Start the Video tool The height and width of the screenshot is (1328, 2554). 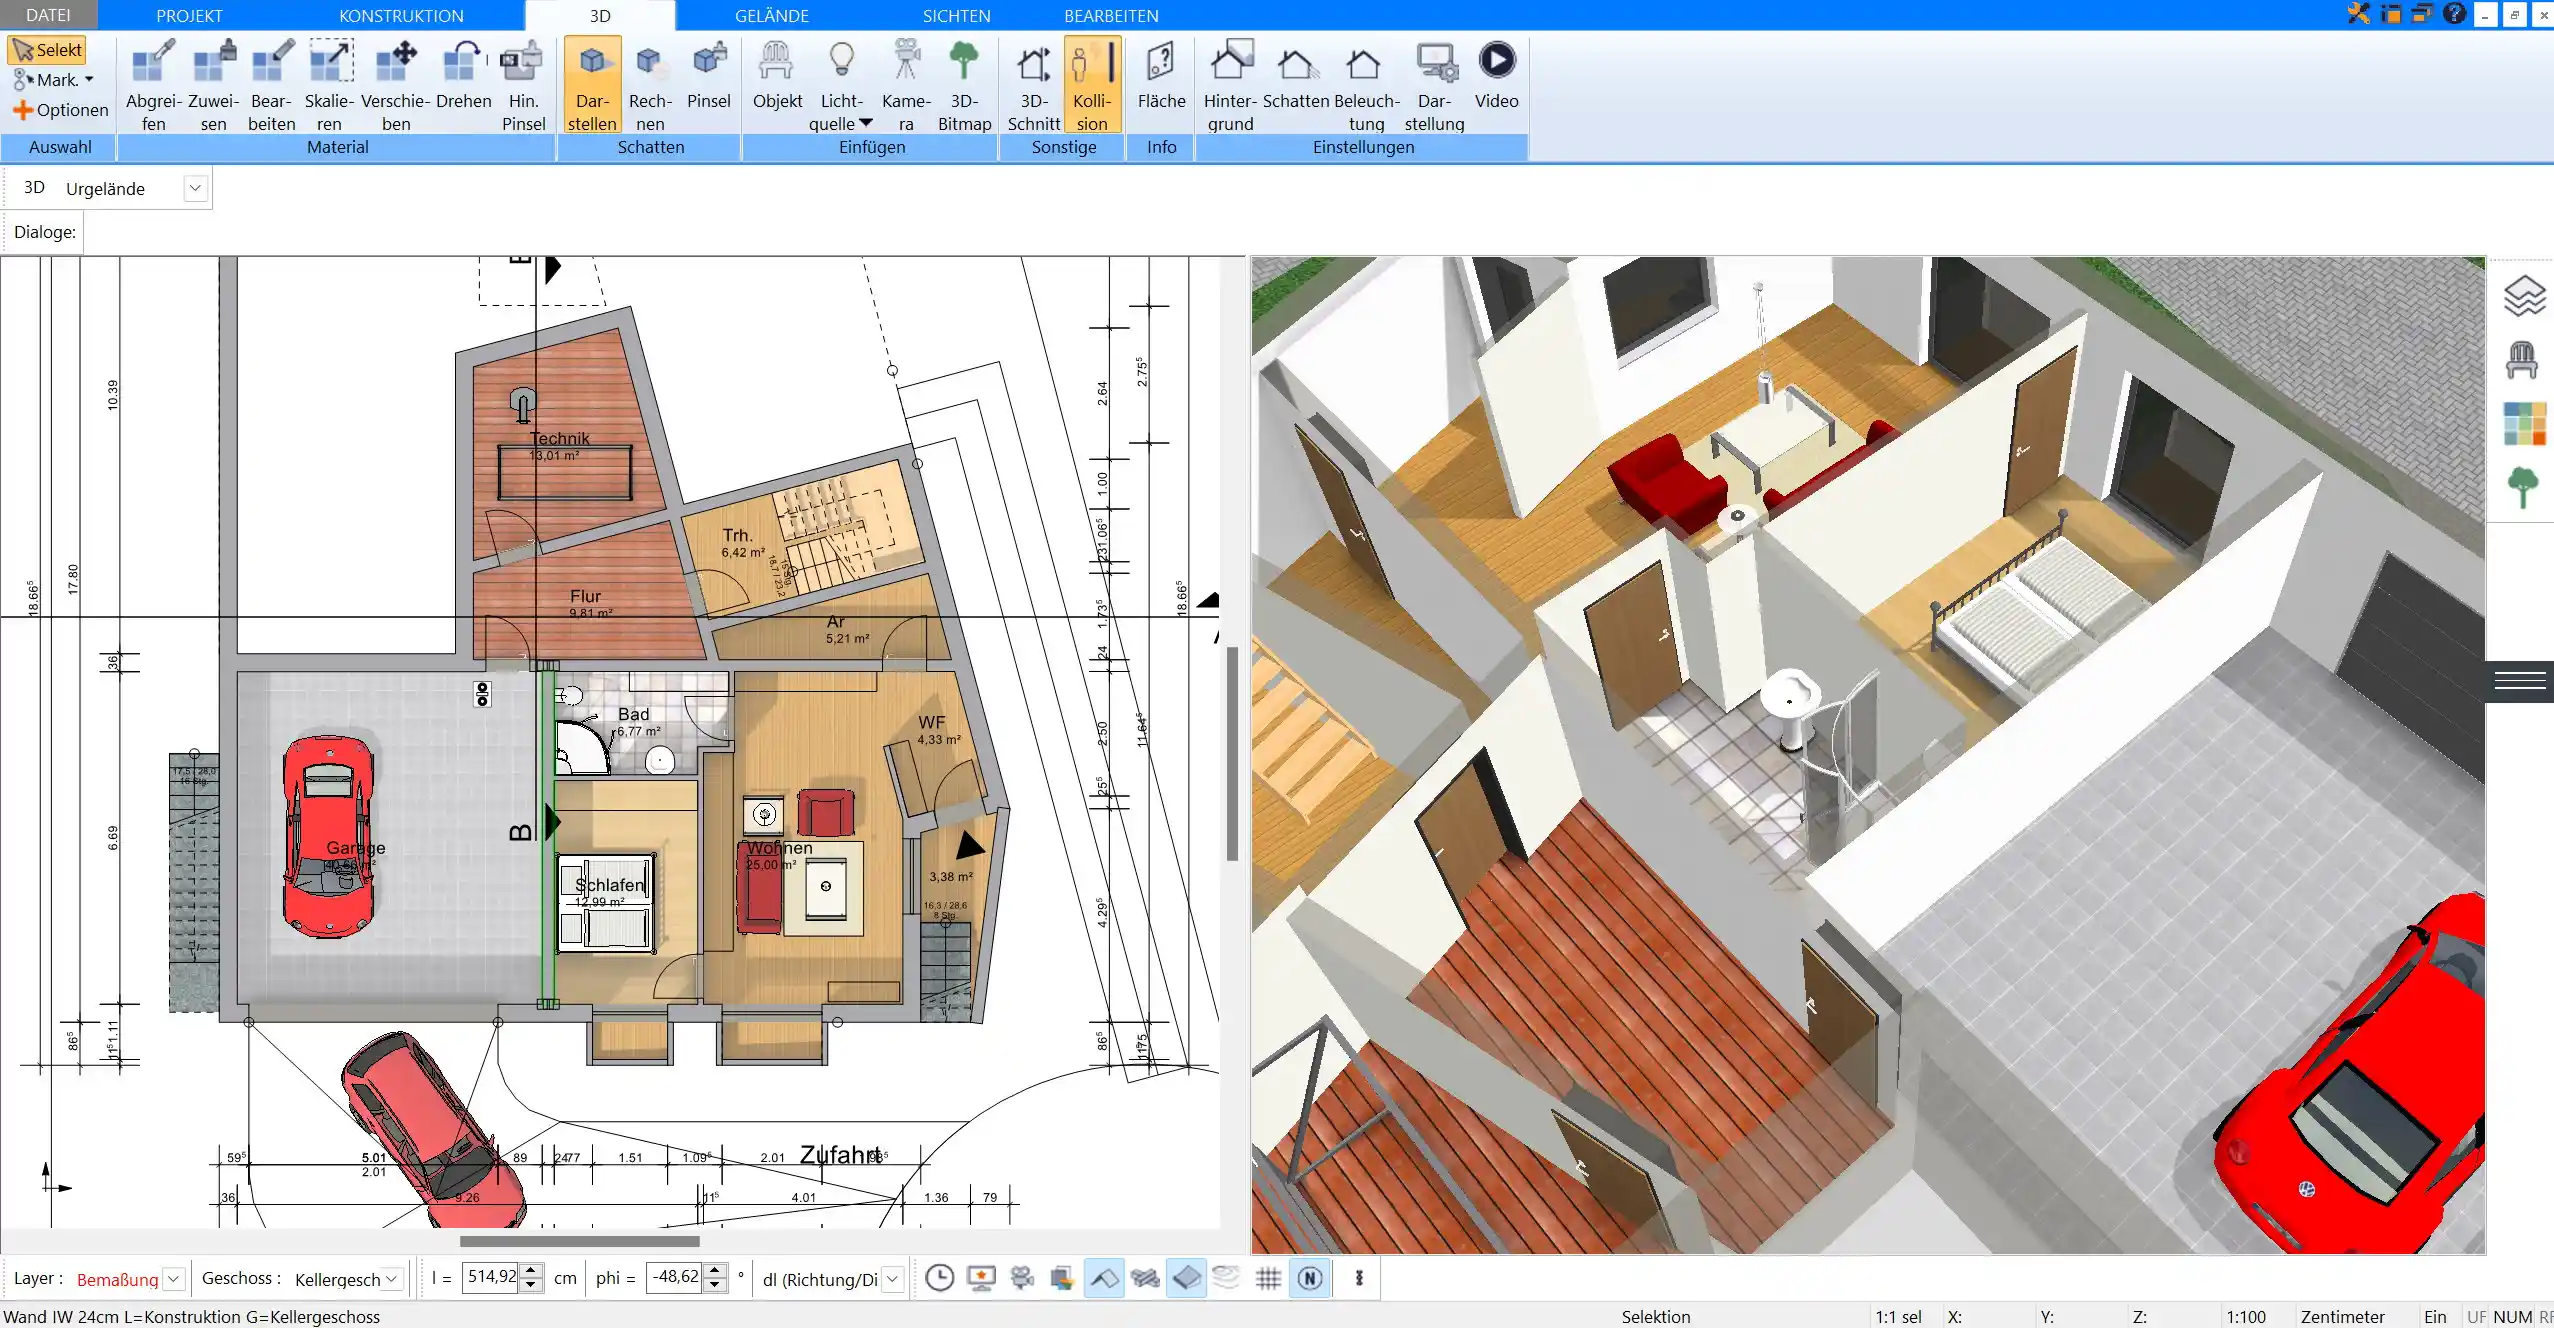(x=1496, y=75)
